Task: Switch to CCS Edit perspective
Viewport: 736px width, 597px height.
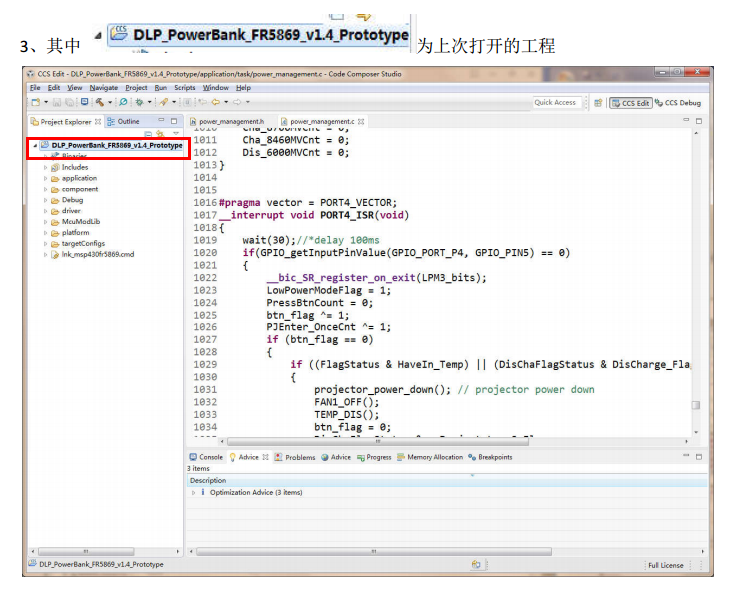Action: [x=630, y=103]
